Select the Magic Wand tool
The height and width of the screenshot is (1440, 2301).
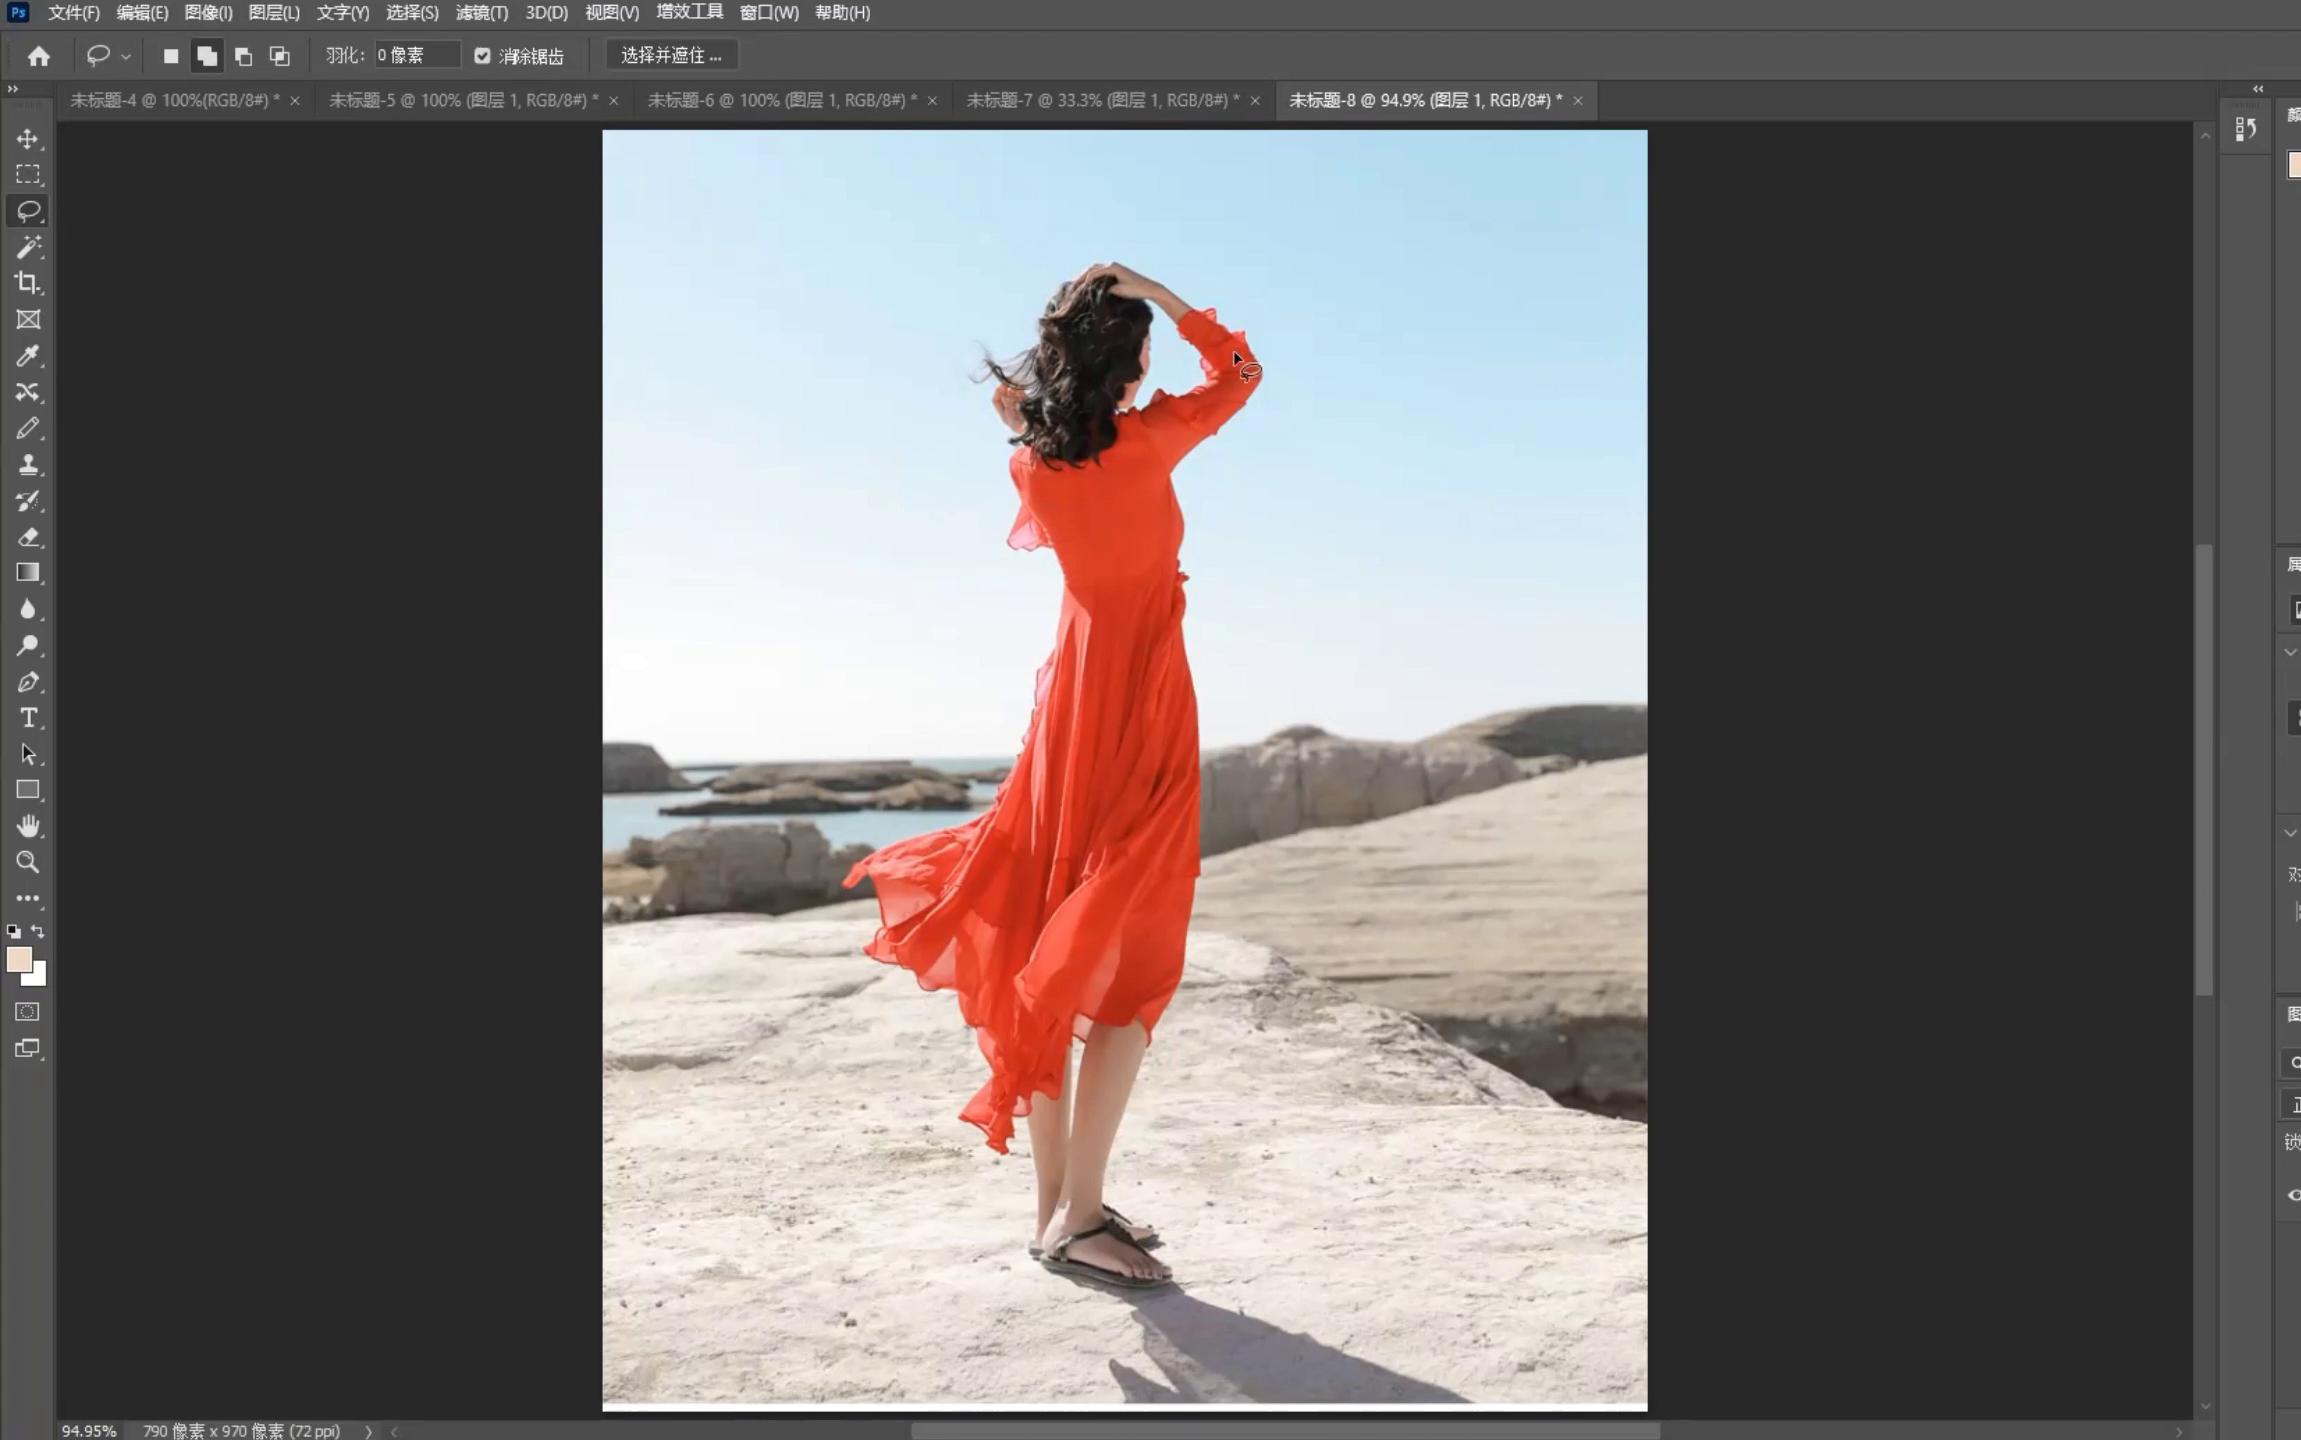(28, 247)
